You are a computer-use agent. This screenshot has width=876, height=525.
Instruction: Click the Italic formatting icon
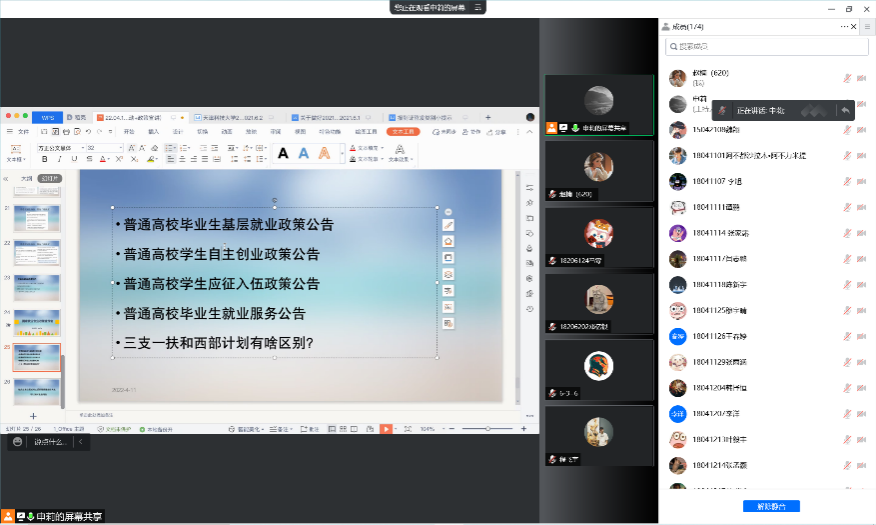60,159
